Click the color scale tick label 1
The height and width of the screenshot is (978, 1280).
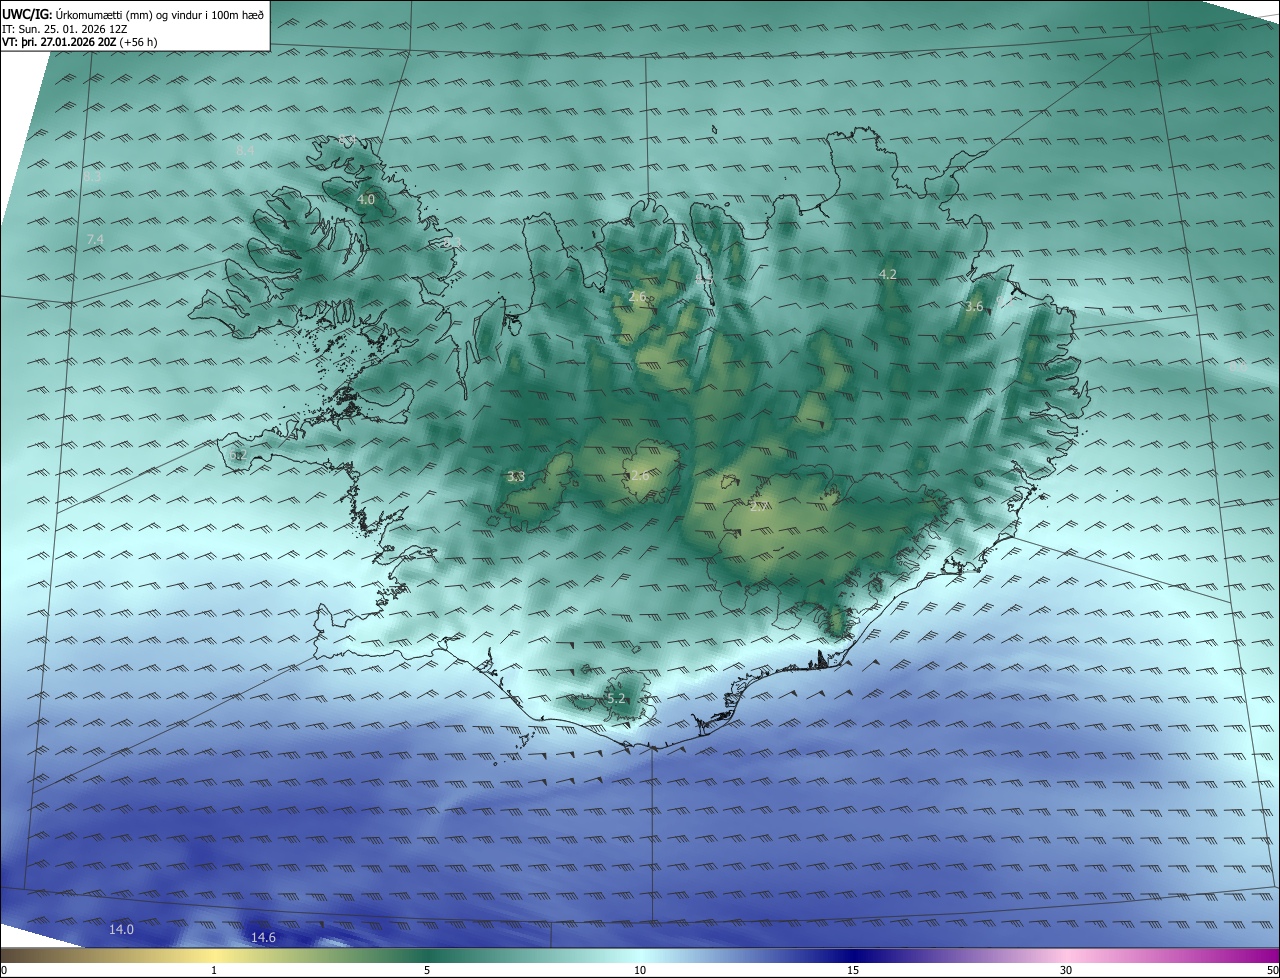click(x=214, y=970)
